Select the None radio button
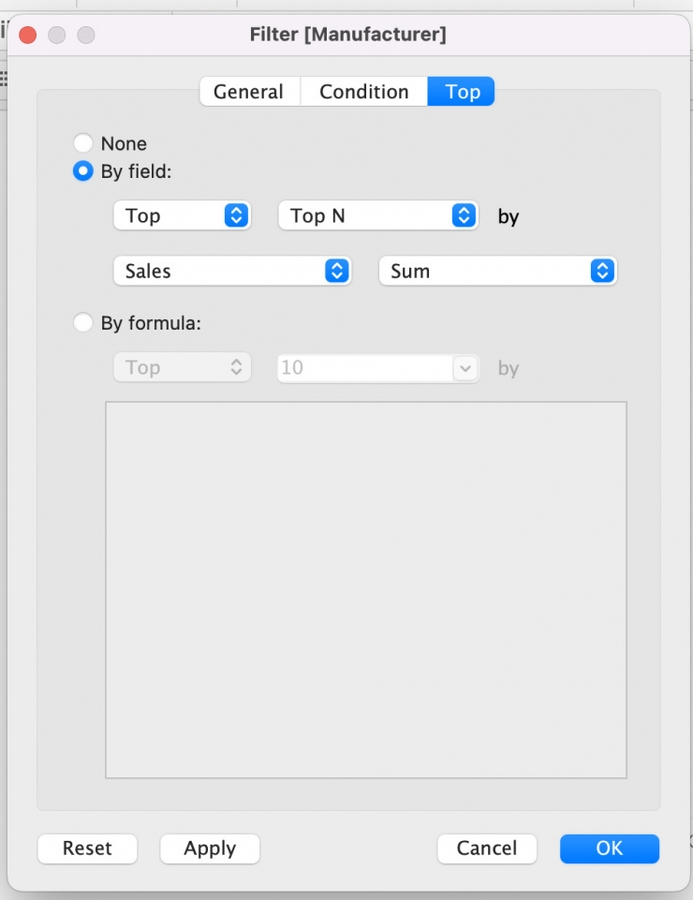The image size is (693, 900). click(82, 143)
